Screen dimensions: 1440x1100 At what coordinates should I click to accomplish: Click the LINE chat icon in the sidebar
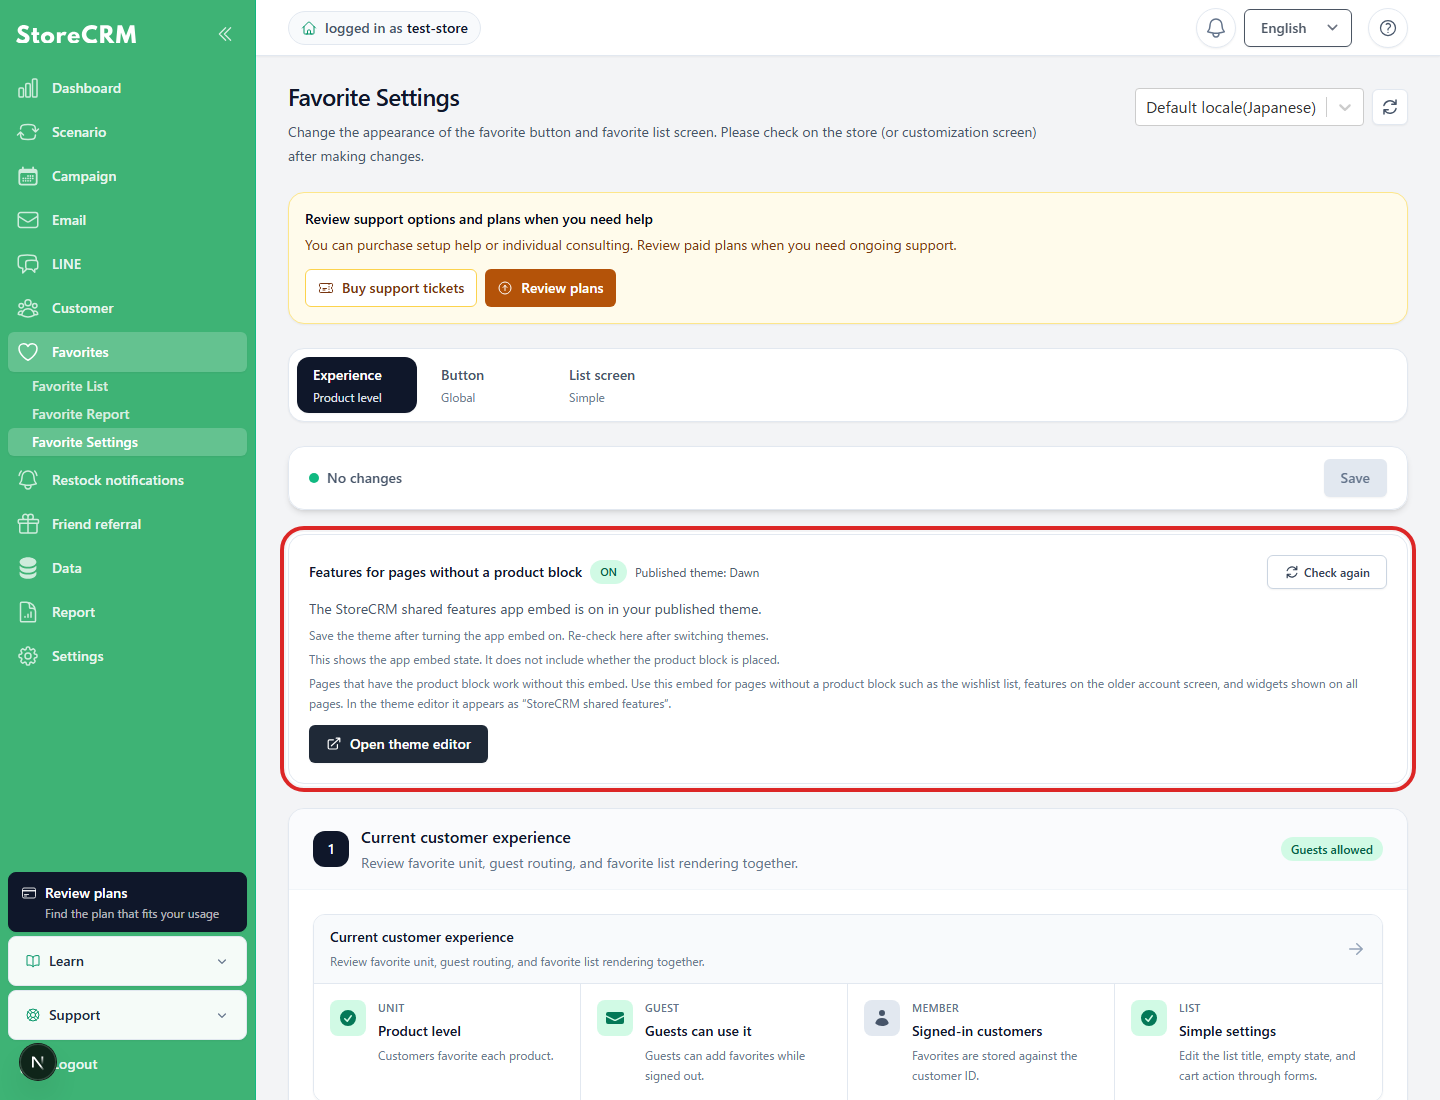coord(28,264)
